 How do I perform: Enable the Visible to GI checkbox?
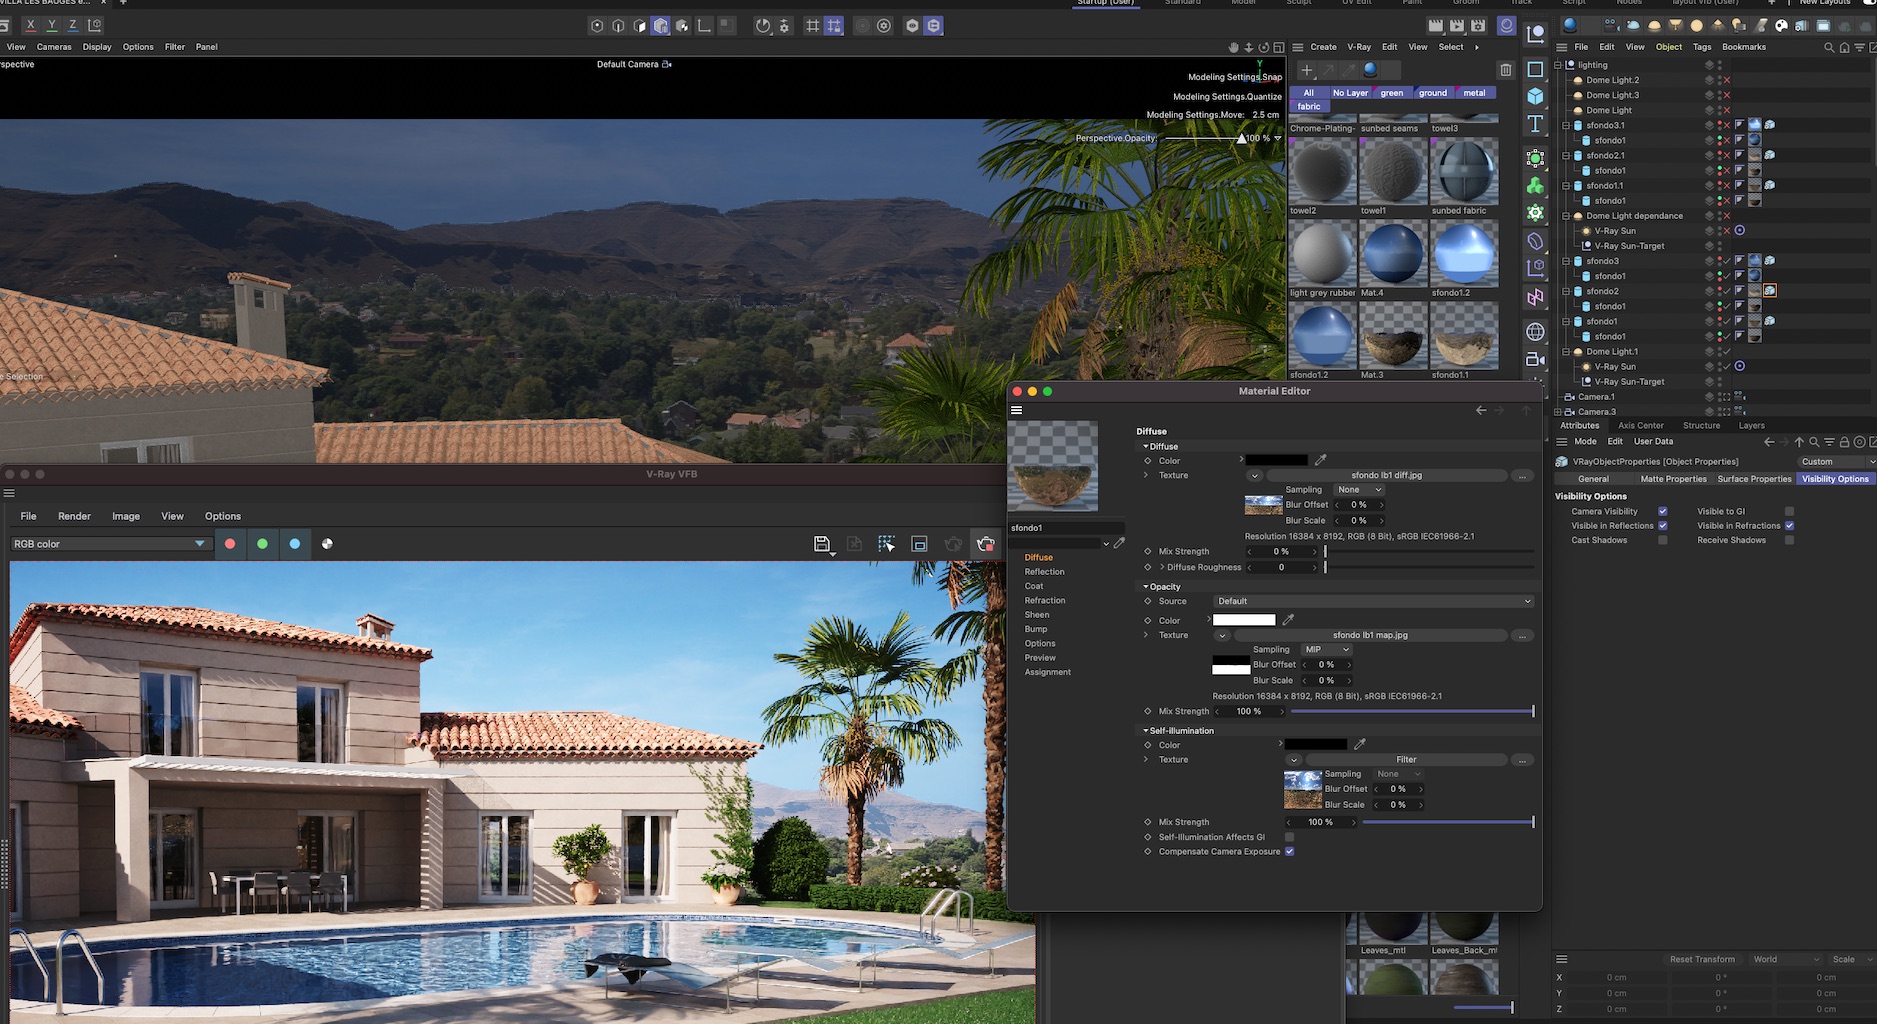(1789, 511)
